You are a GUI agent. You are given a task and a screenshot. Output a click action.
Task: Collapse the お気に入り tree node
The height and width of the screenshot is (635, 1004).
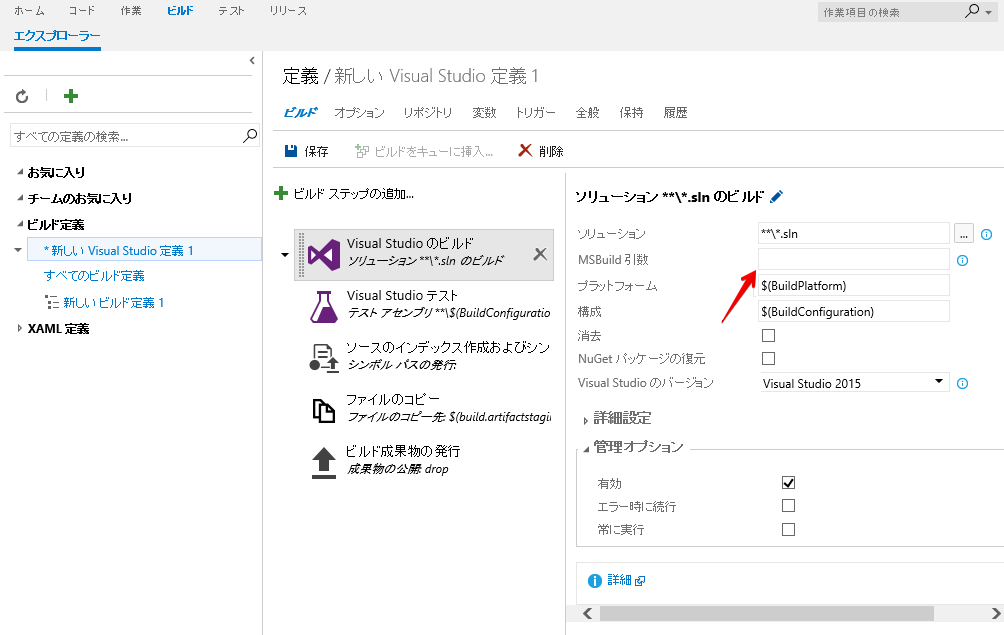pyautogui.click(x=20, y=172)
